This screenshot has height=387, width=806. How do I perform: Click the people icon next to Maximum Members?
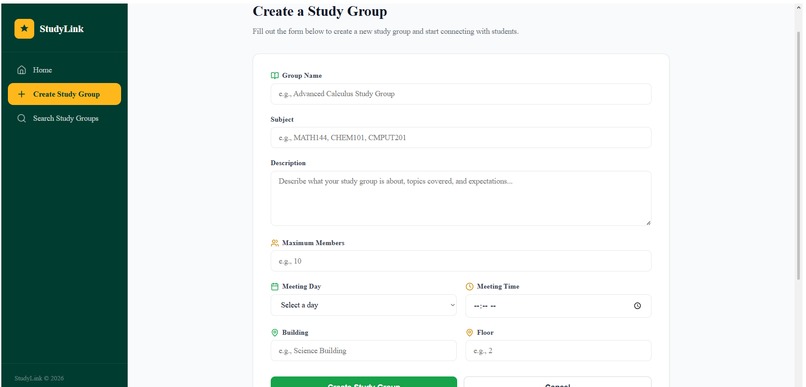275,243
